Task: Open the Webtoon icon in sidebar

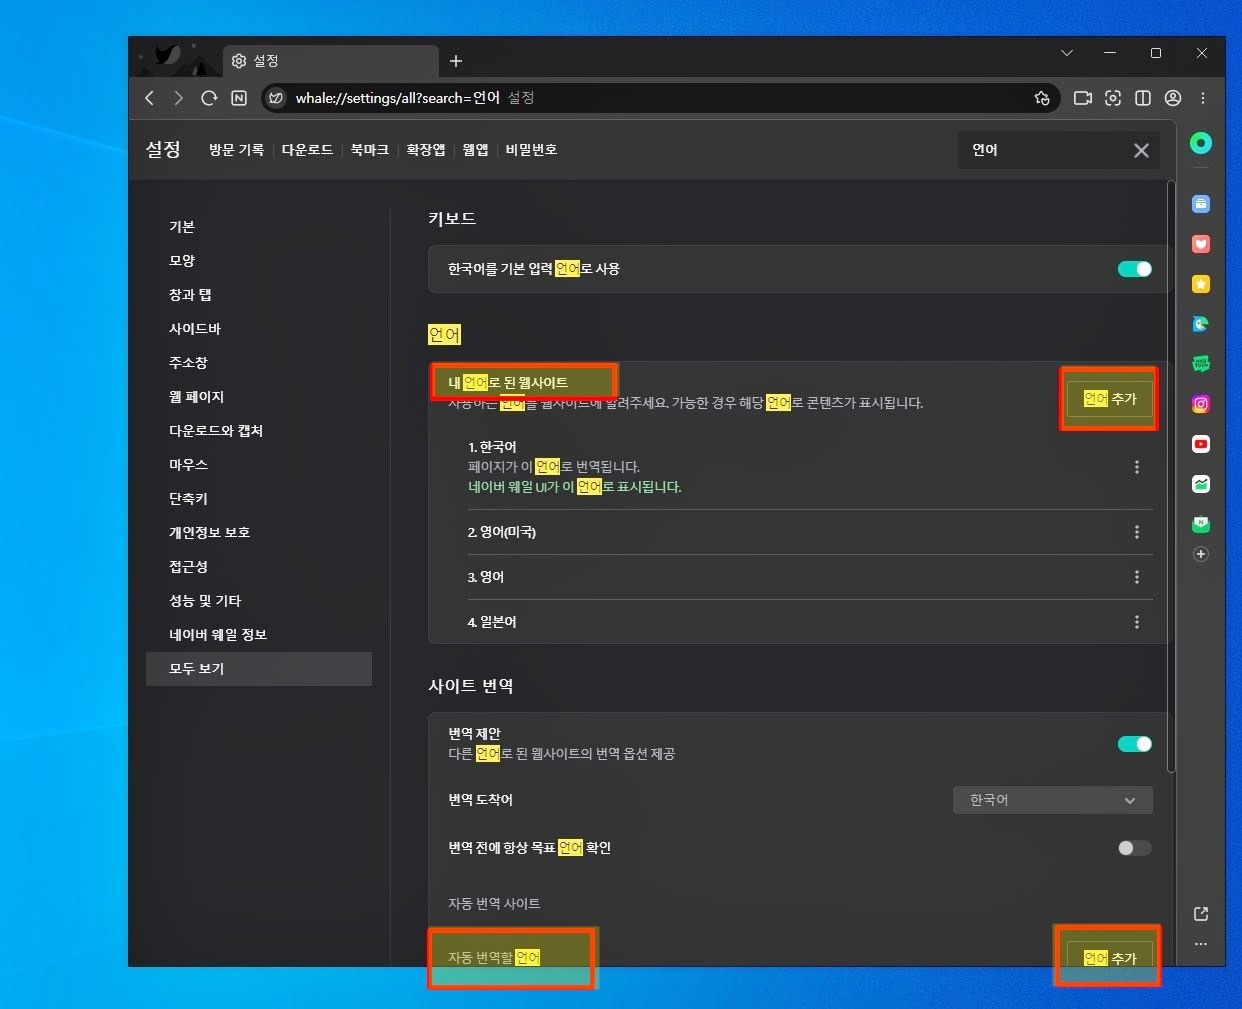Action: coord(1201,364)
